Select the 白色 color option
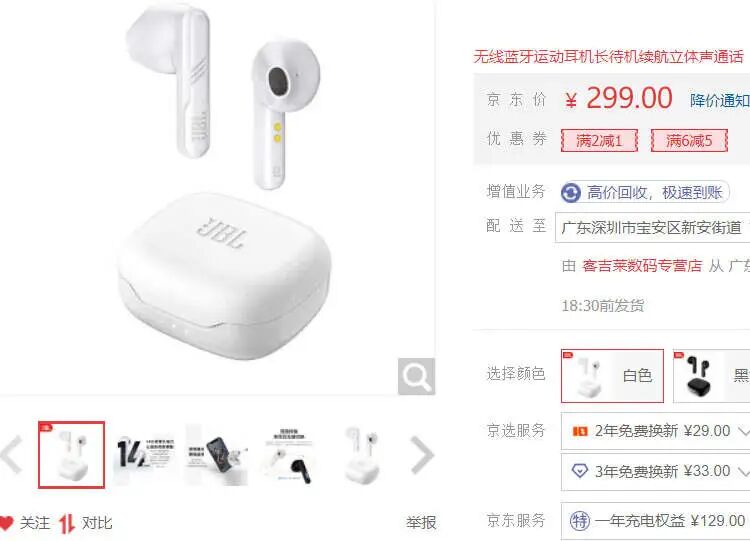The image size is (750, 541). click(612, 375)
